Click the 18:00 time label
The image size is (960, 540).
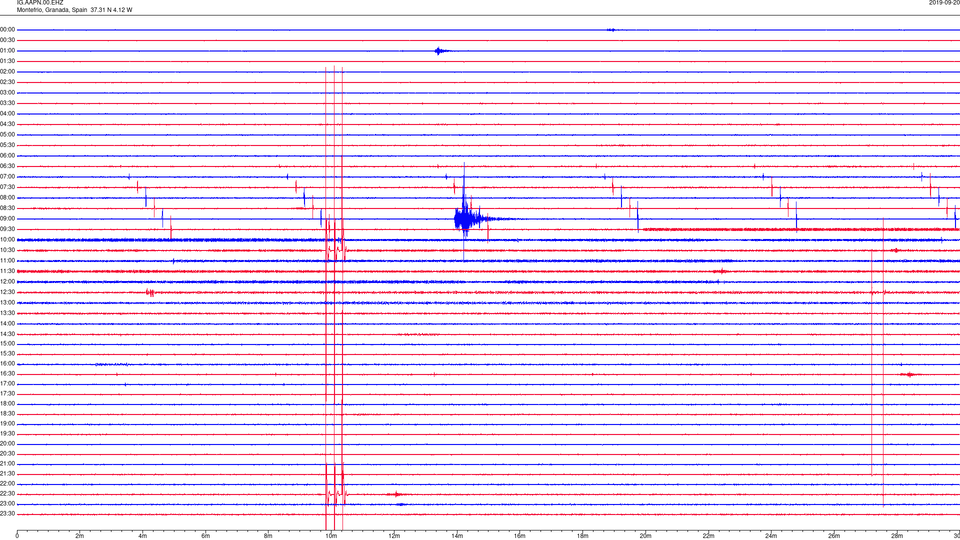pyautogui.click(x=8, y=403)
